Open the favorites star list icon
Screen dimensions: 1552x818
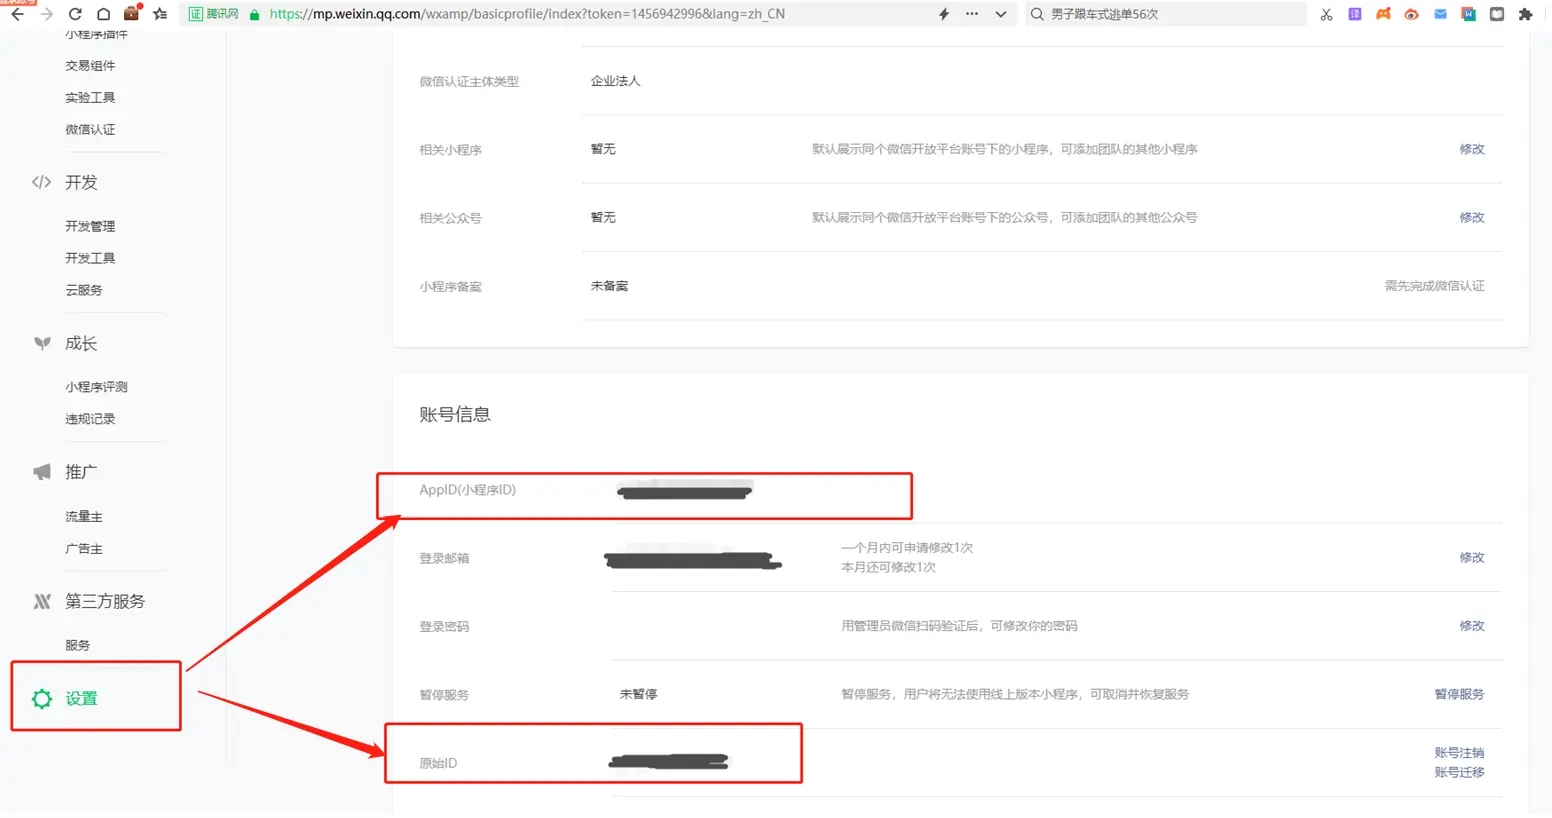pos(160,14)
